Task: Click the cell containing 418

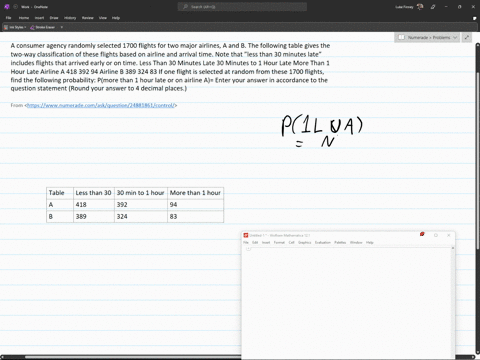Action: point(94,204)
